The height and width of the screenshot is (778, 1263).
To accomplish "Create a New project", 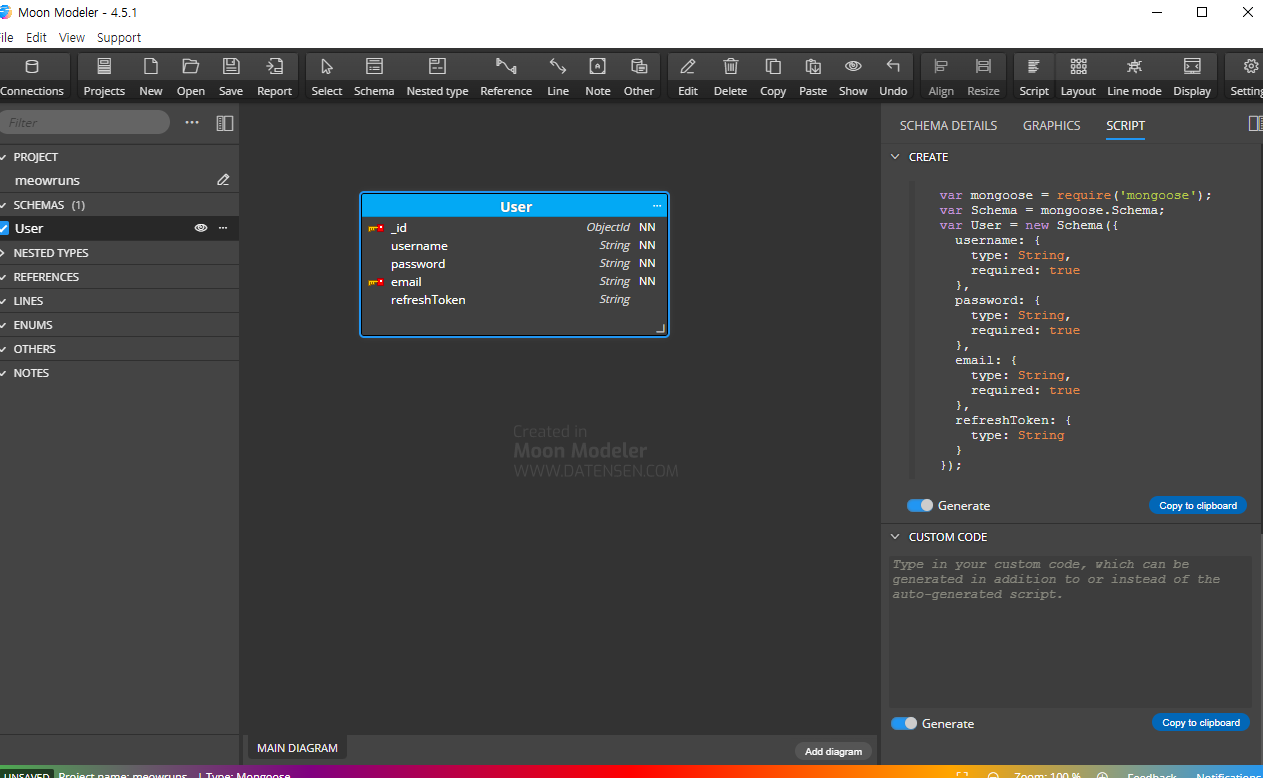I will point(151,77).
